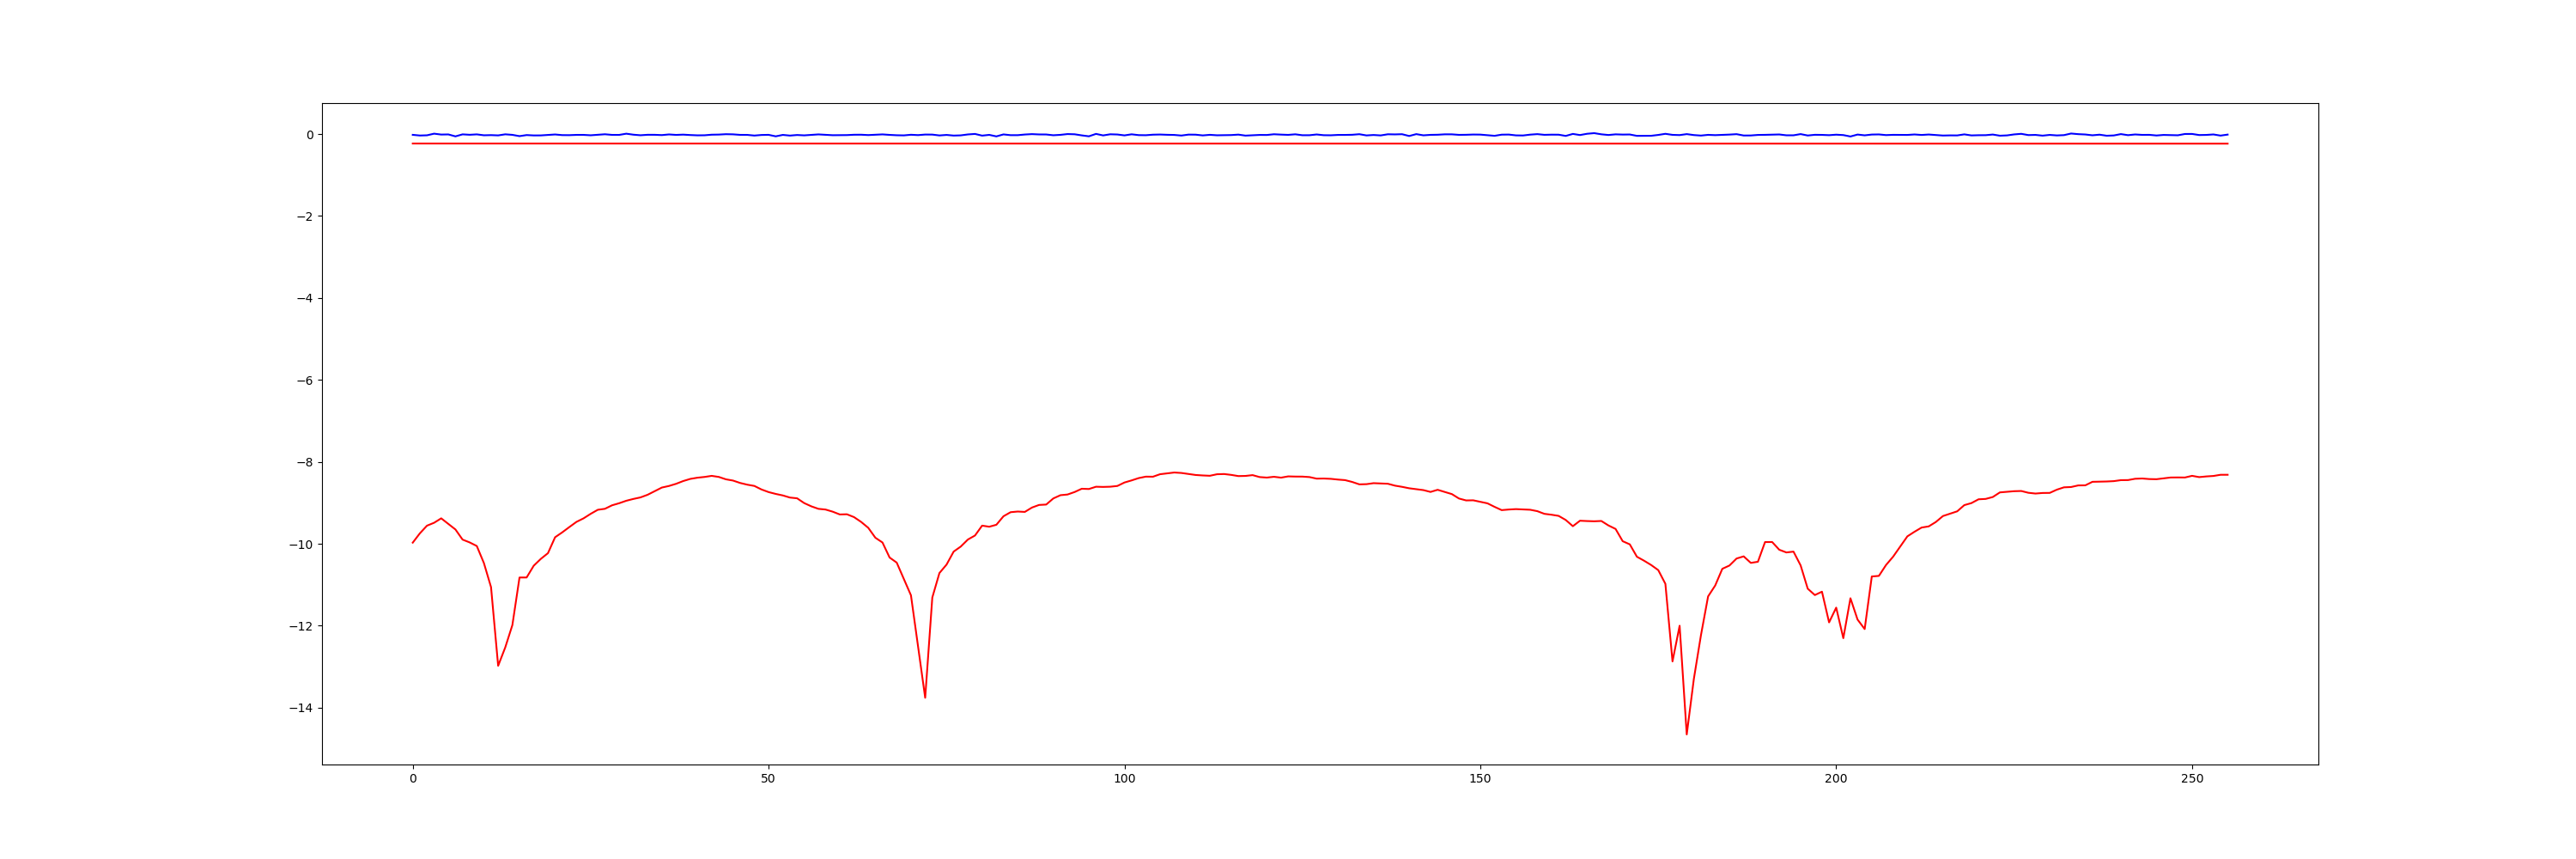Click the right end of the lower red curve
2576x859 pixels.
(x=2227, y=475)
